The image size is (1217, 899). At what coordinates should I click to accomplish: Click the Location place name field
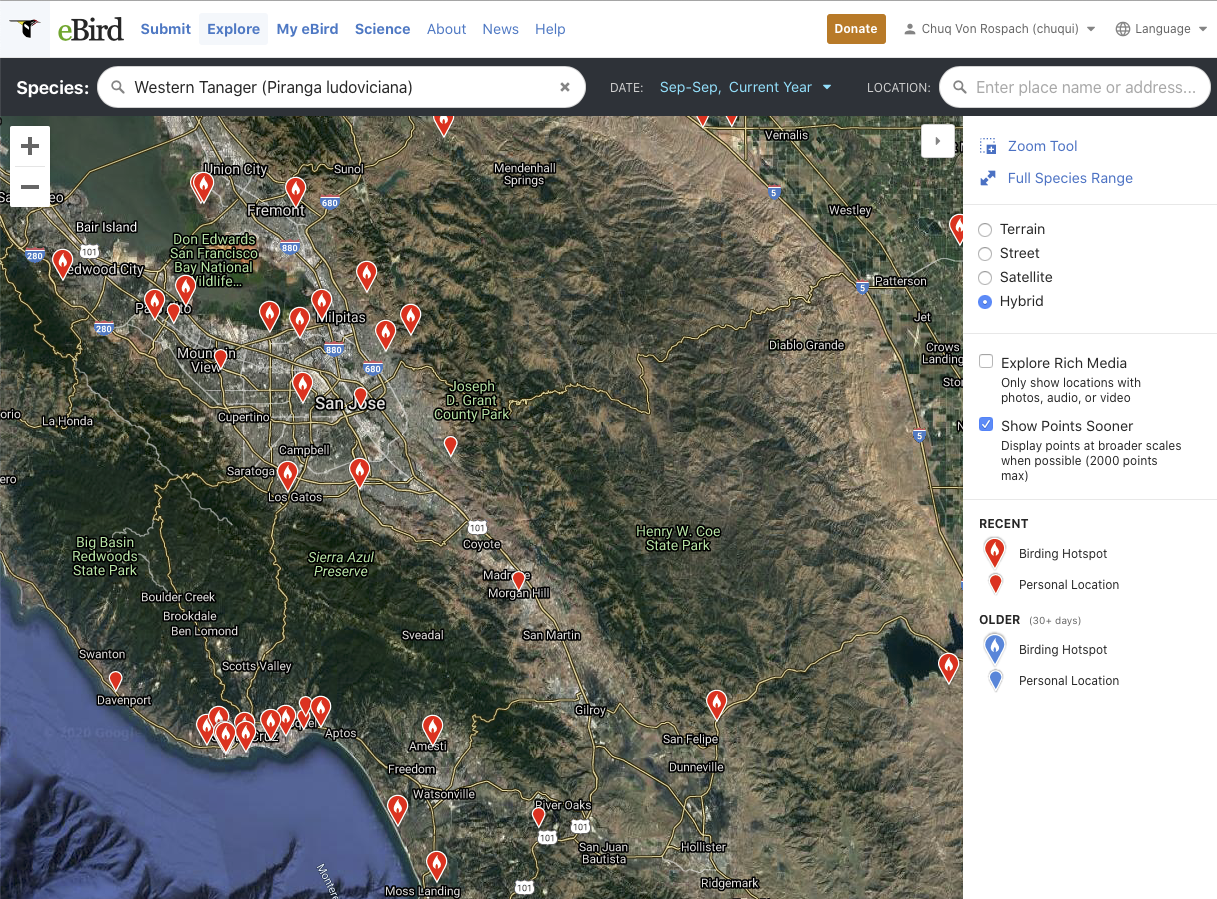coord(1075,87)
